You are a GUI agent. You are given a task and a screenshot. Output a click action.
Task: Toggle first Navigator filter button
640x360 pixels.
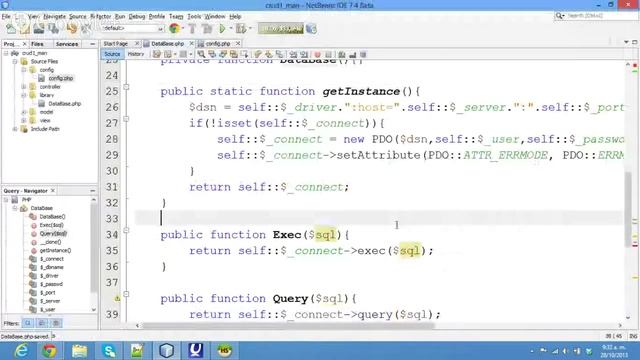[x=28, y=323]
